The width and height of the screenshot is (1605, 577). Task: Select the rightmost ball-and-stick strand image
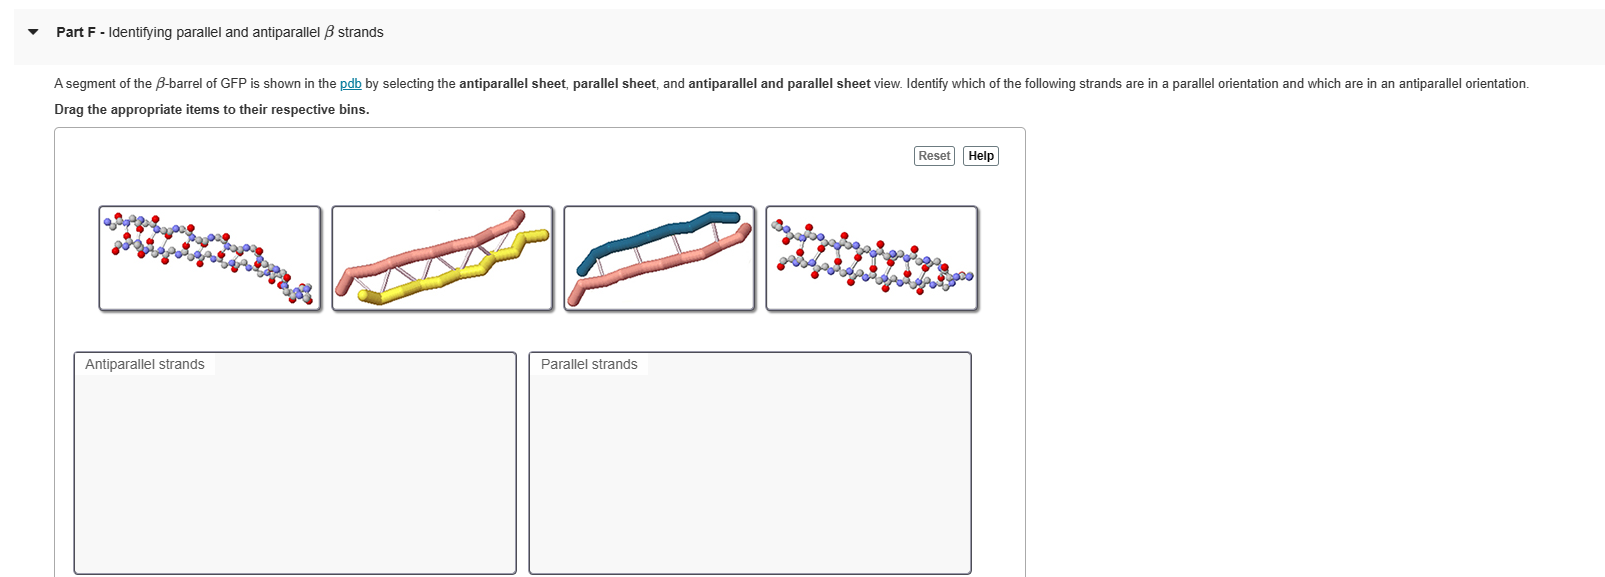pyautogui.click(x=873, y=259)
